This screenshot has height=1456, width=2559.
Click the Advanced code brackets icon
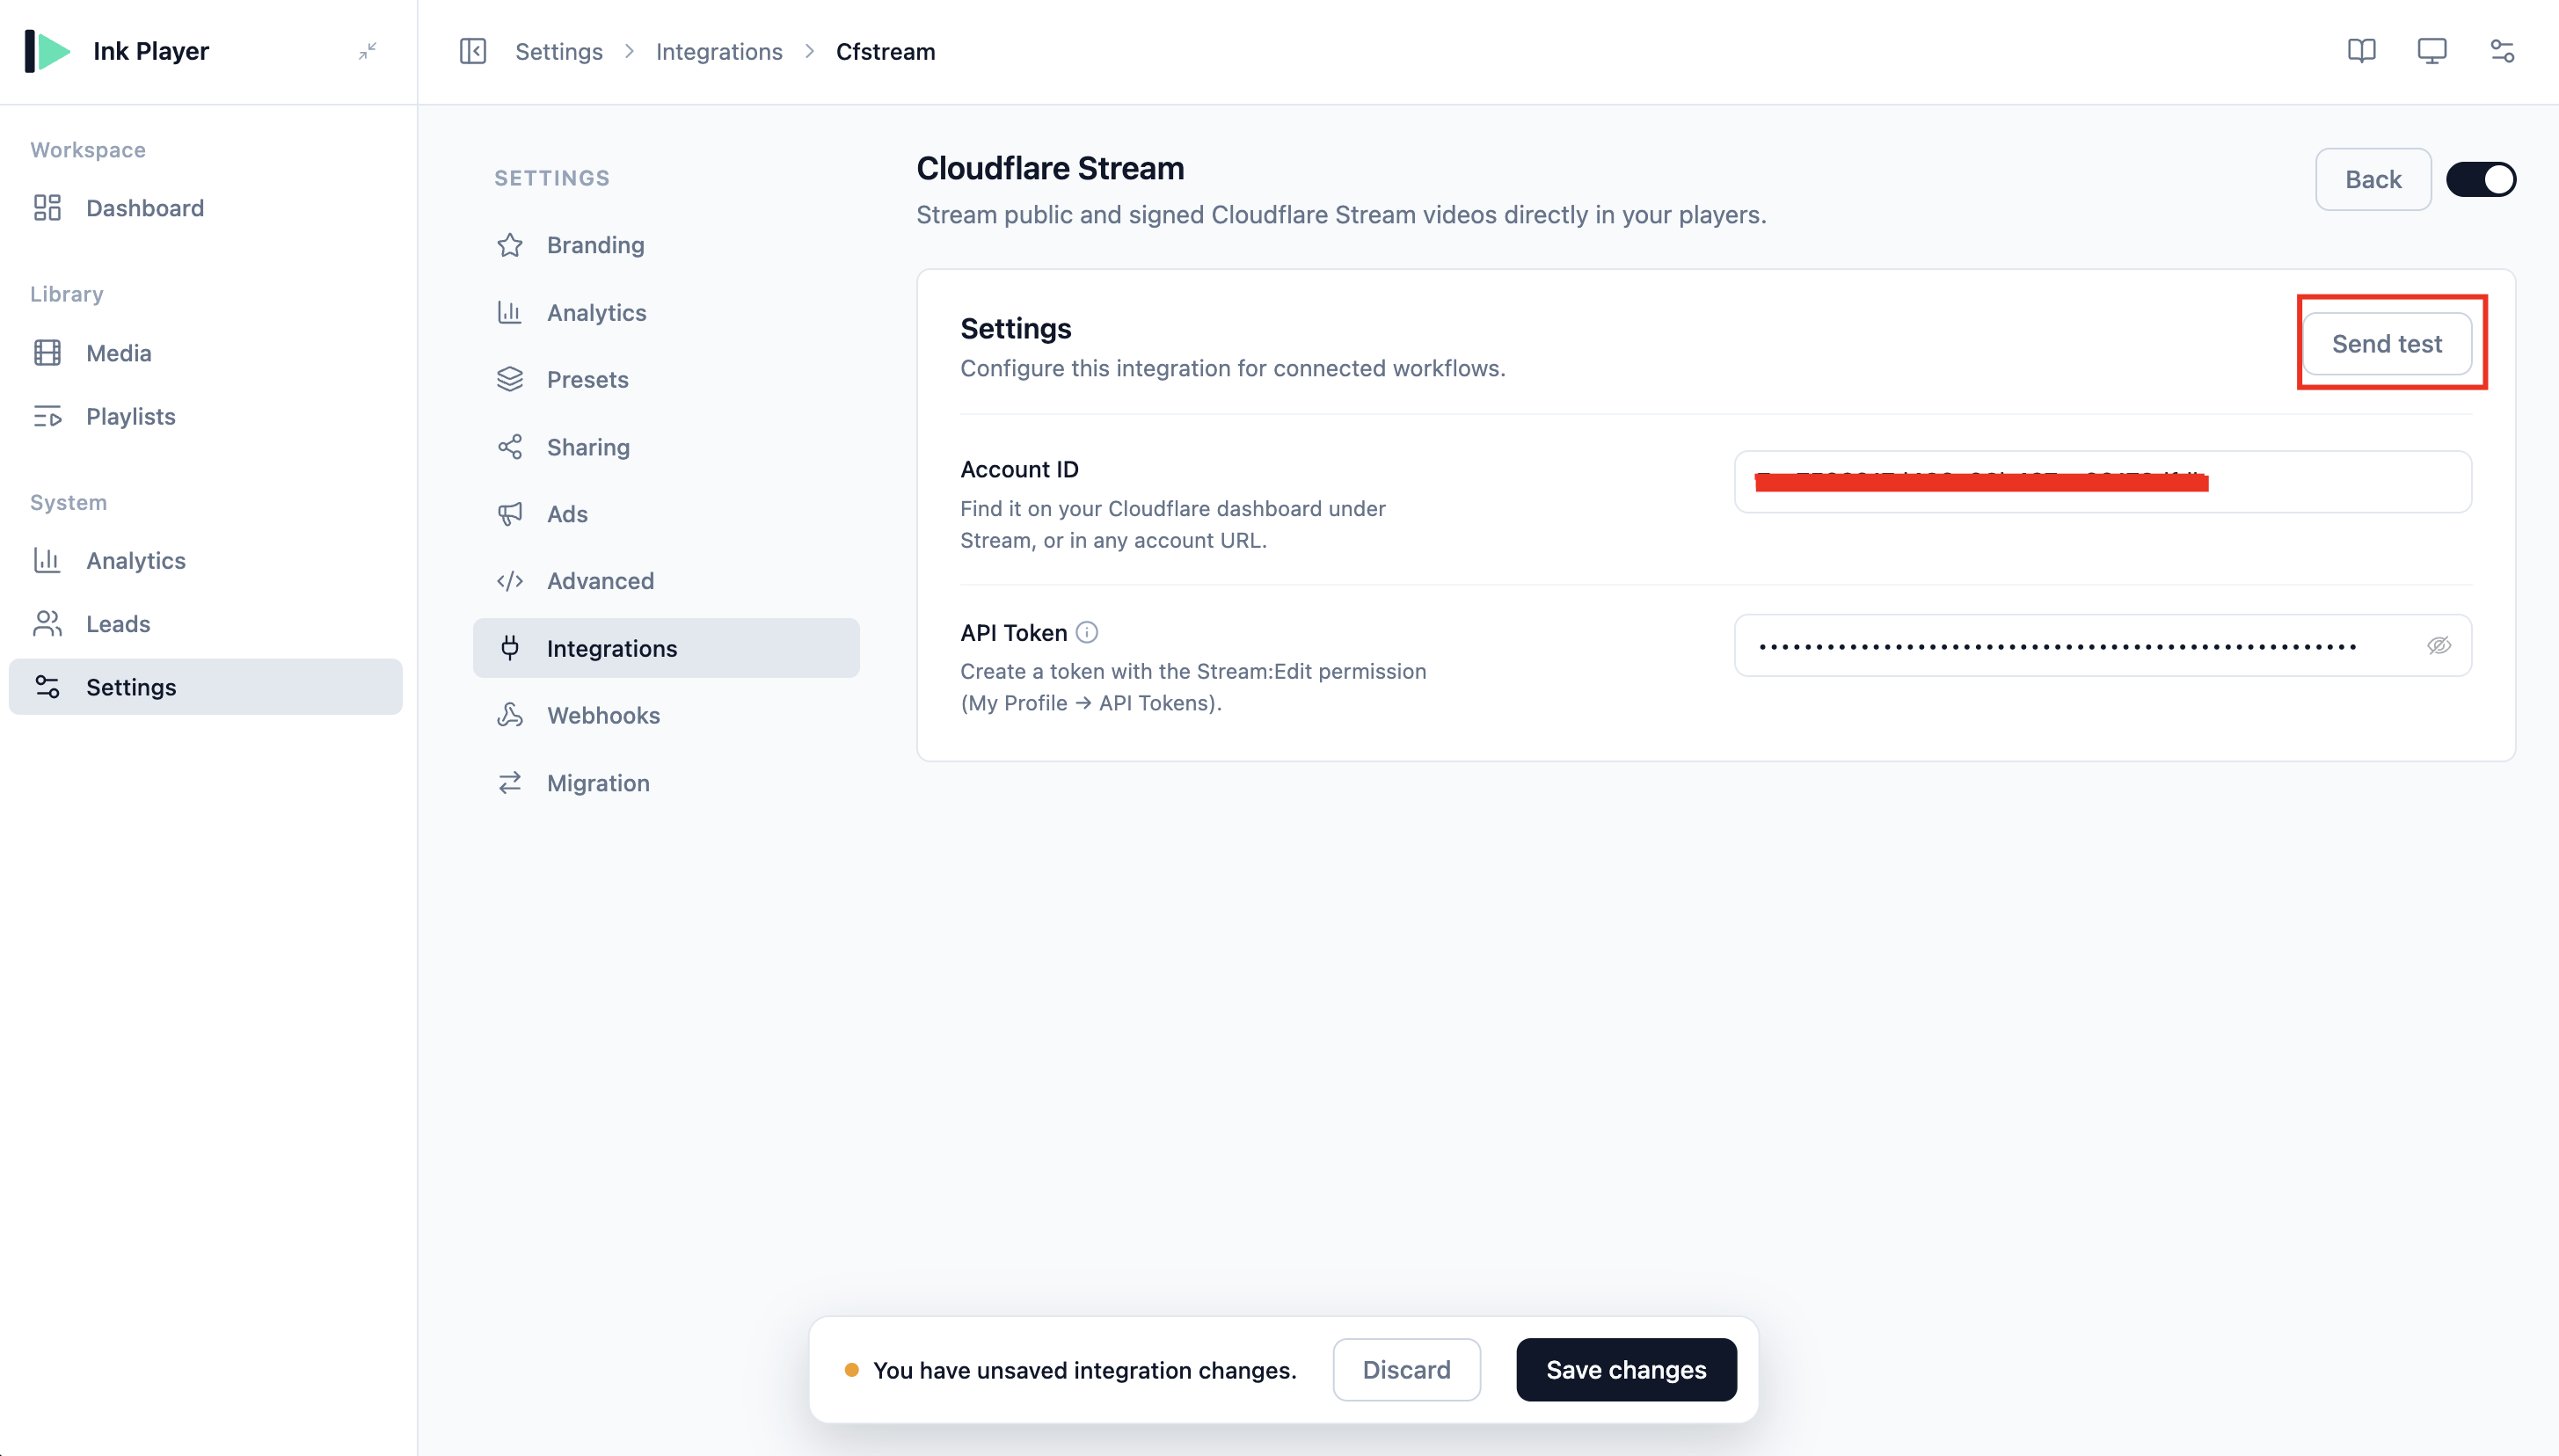[510, 581]
